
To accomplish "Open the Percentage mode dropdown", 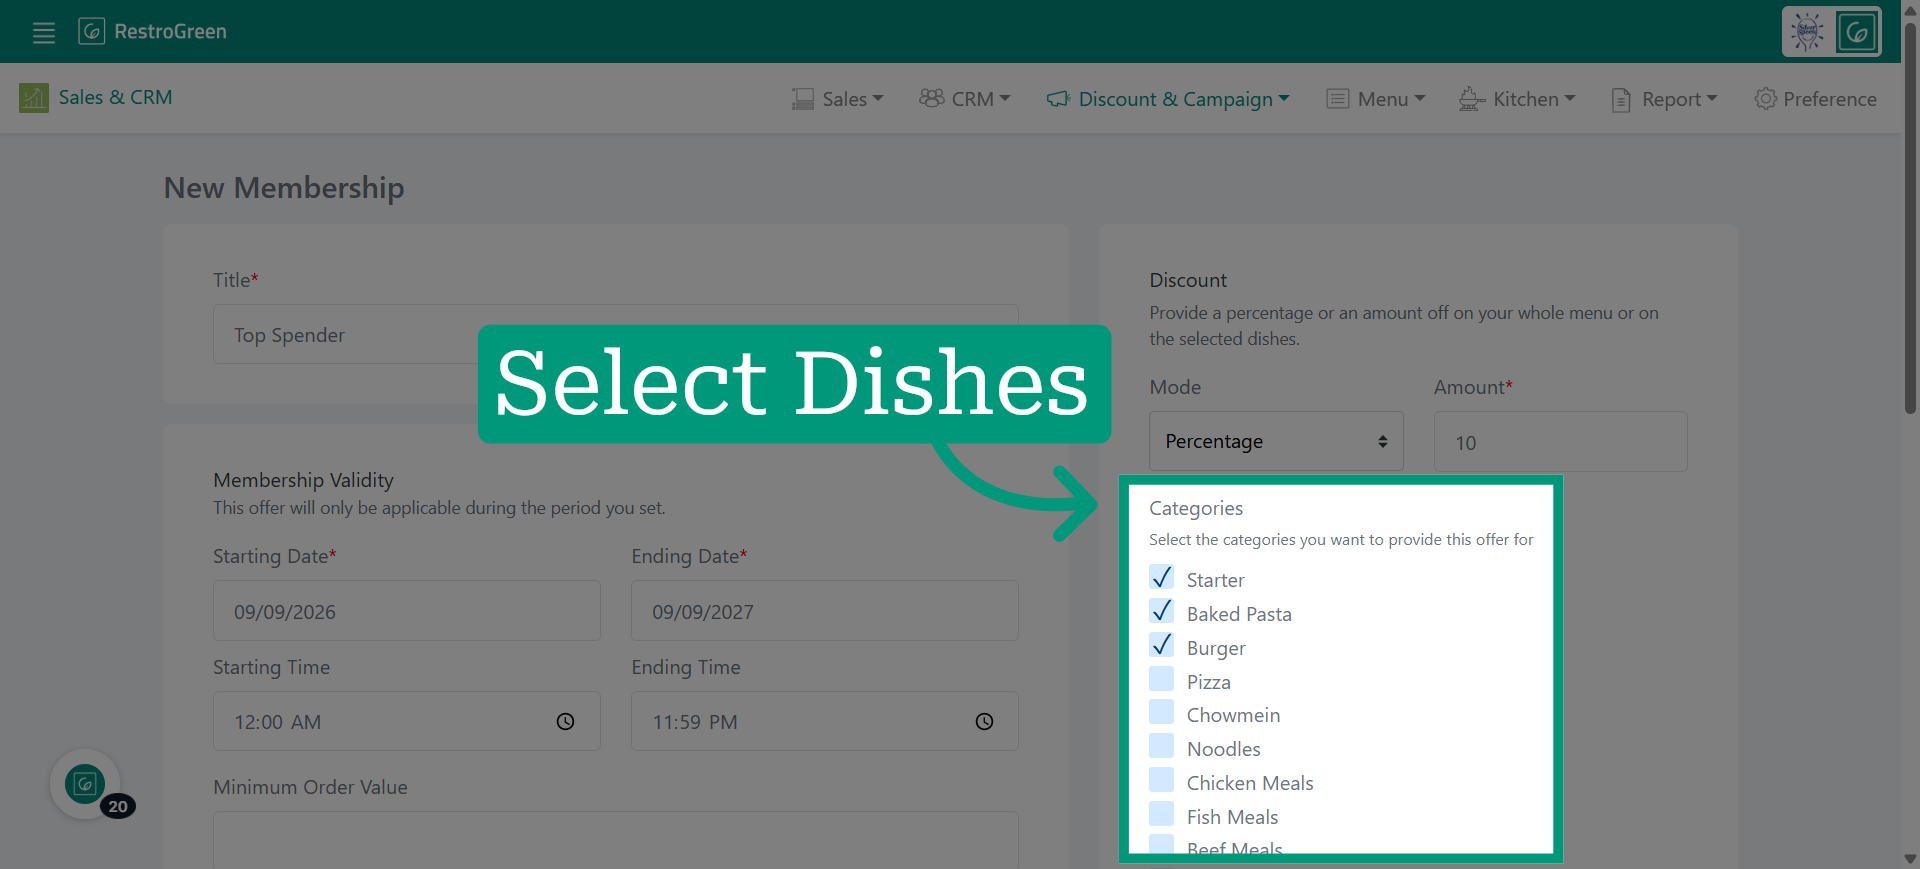I will (x=1276, y=441).
